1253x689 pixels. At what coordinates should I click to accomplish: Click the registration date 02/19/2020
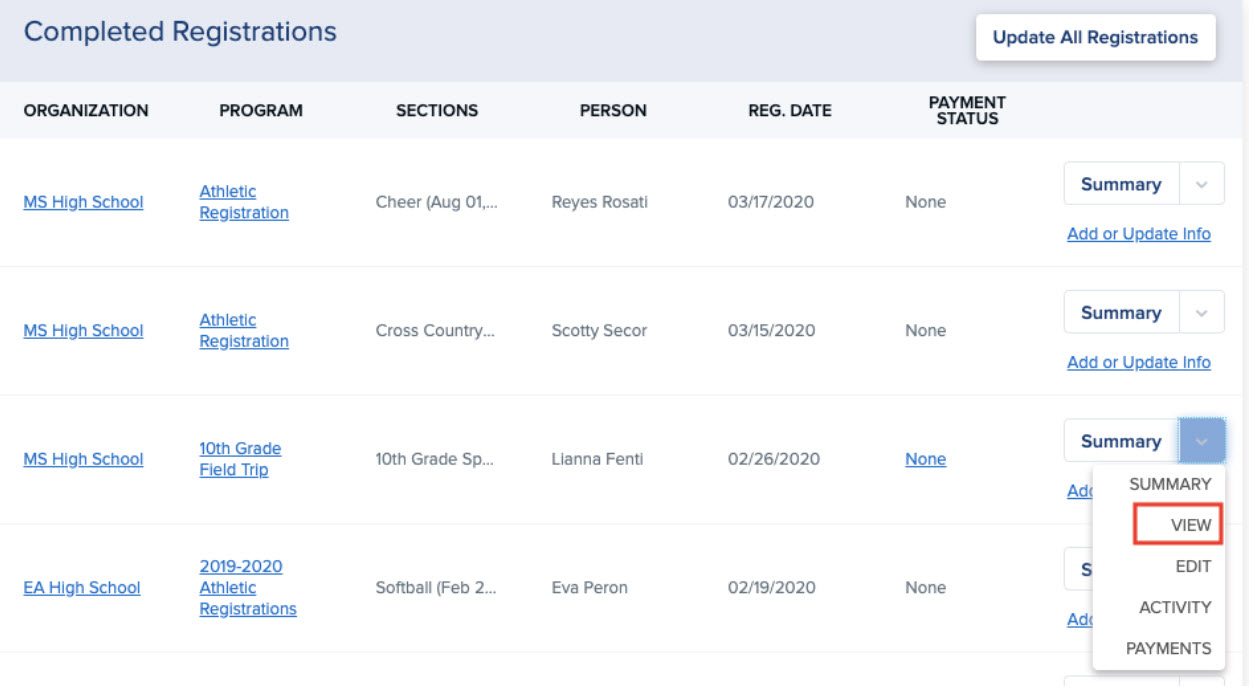coord(771,588)
